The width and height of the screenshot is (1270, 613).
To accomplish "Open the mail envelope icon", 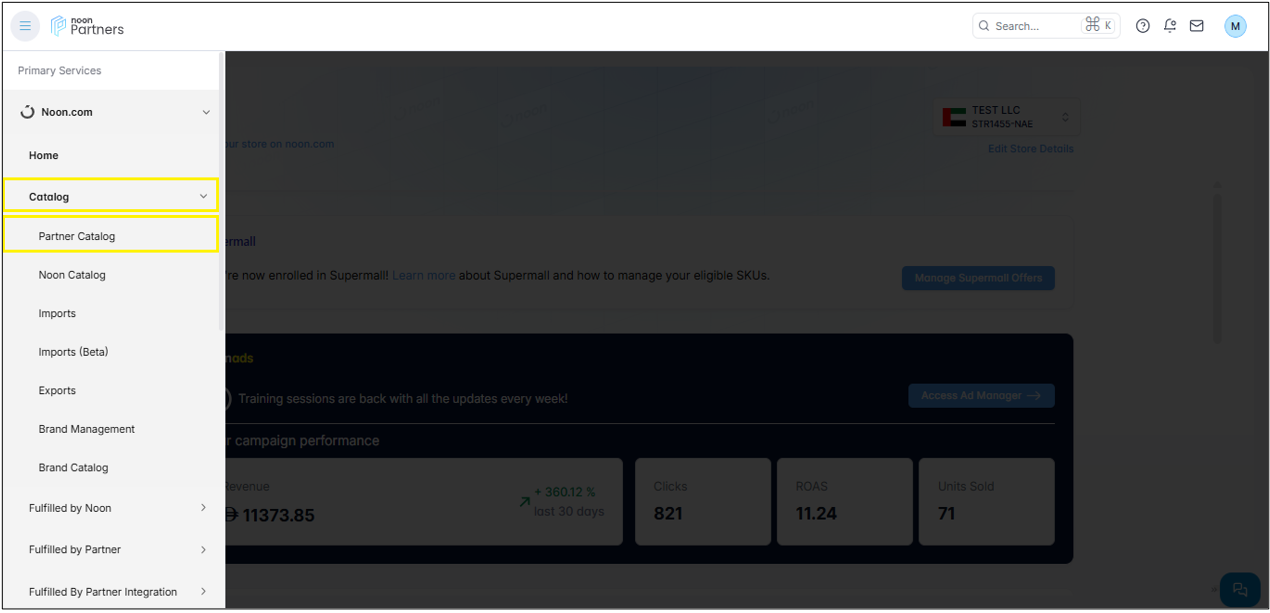I will tap(1196, 26).
